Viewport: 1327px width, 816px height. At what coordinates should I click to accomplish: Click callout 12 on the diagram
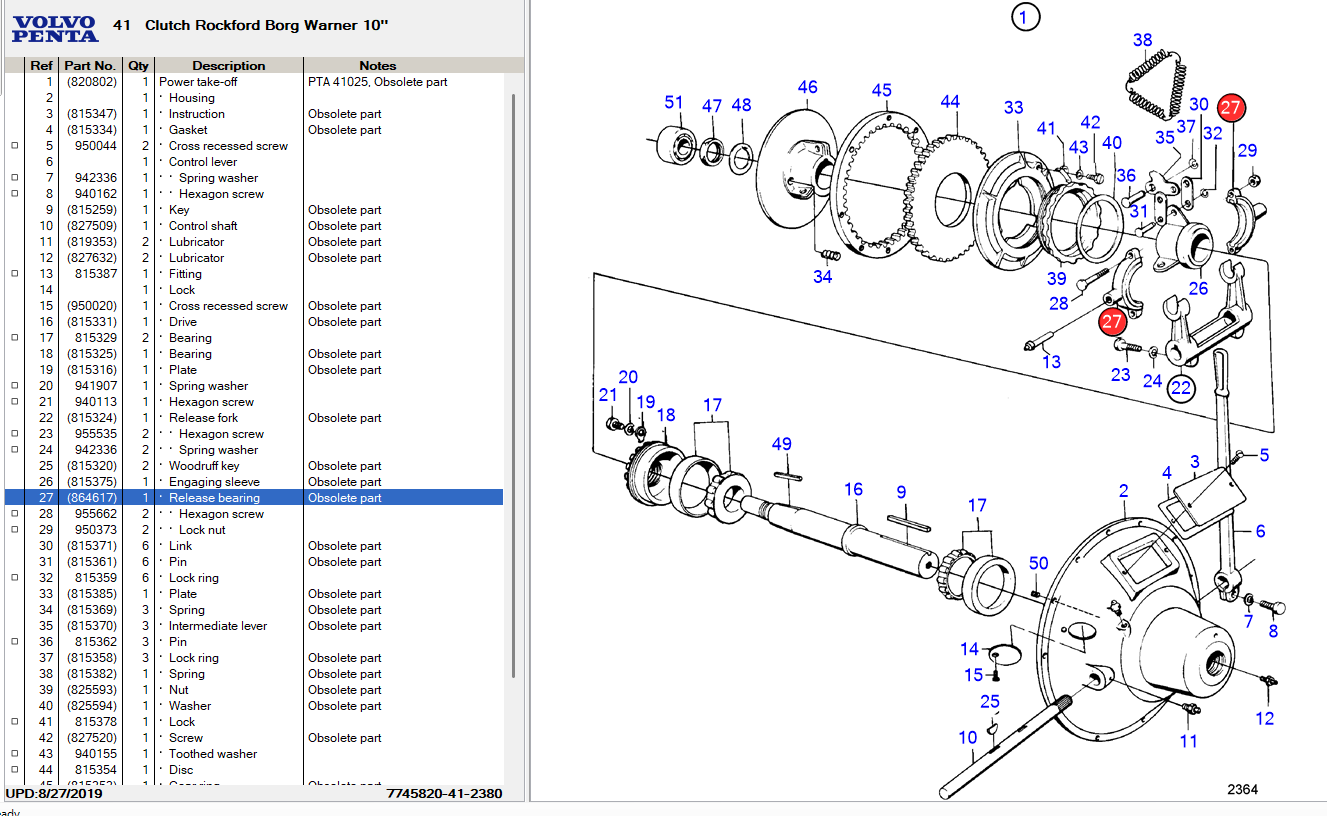coord(1265,718)
